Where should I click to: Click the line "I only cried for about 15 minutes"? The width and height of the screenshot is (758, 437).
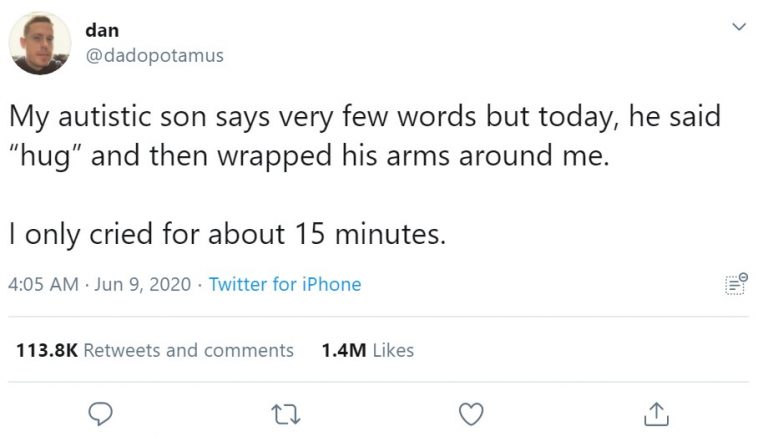point(227,234)
